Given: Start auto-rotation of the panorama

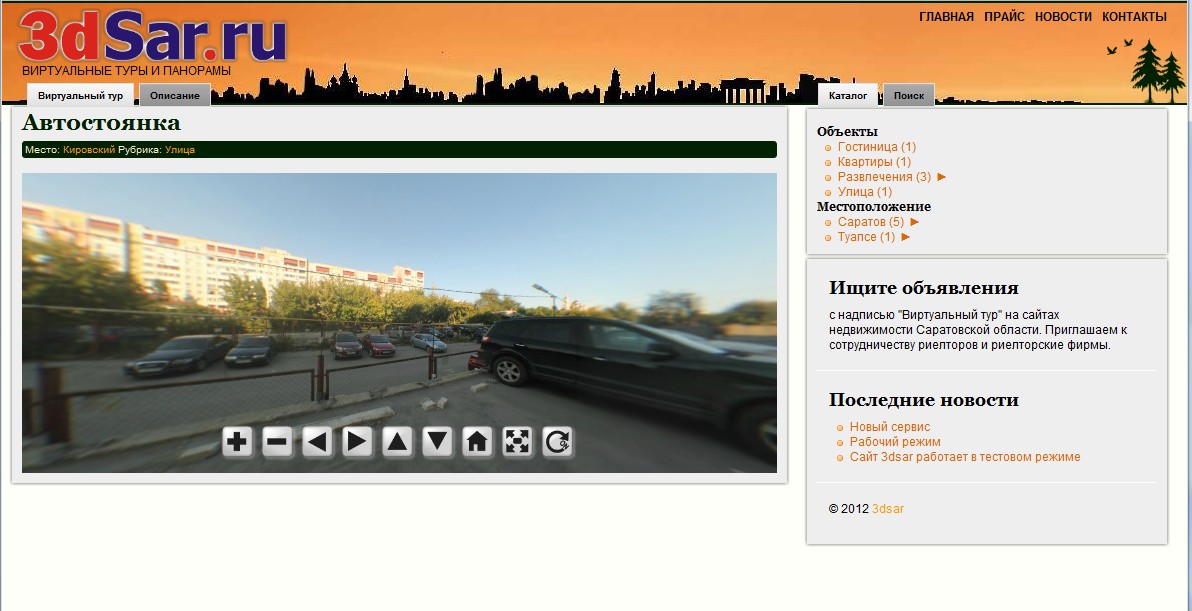Looking at the screenshot, I should tap(557, 442).
